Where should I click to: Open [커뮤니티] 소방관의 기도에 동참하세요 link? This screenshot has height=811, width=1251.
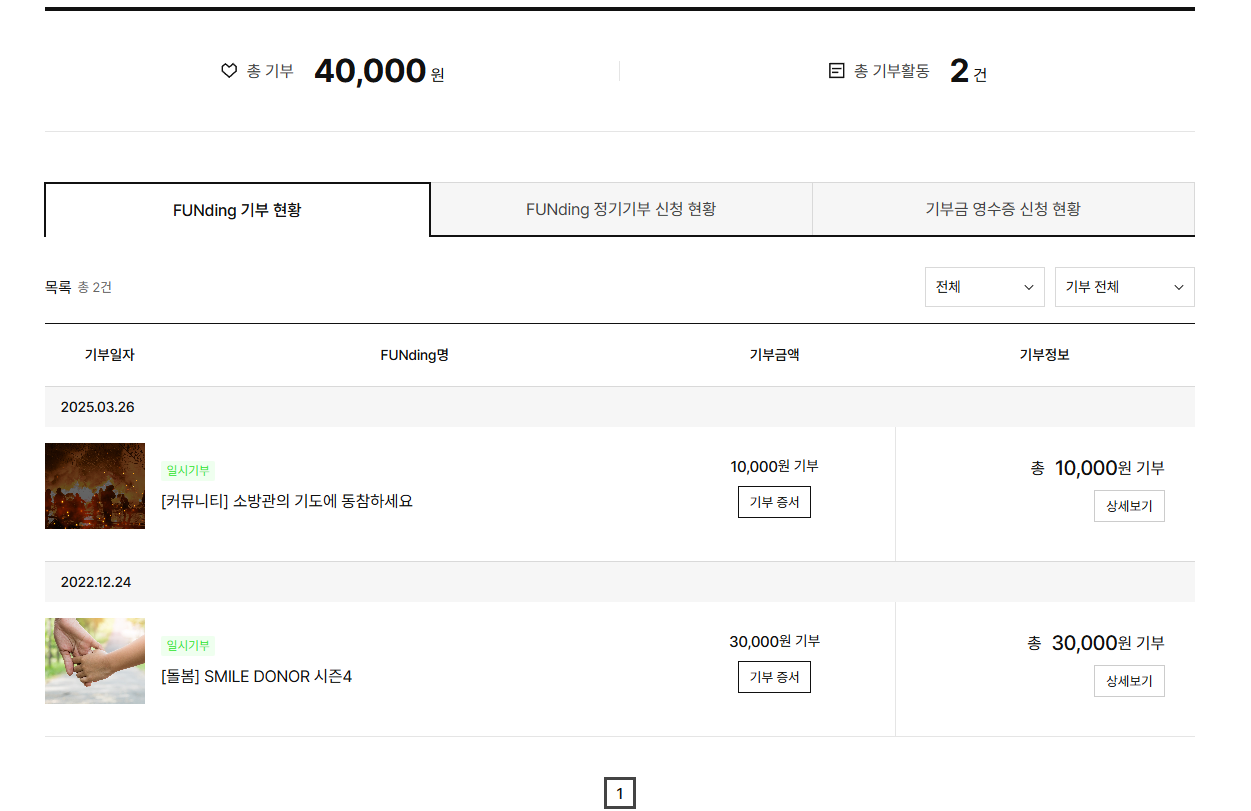coord(287,501)
